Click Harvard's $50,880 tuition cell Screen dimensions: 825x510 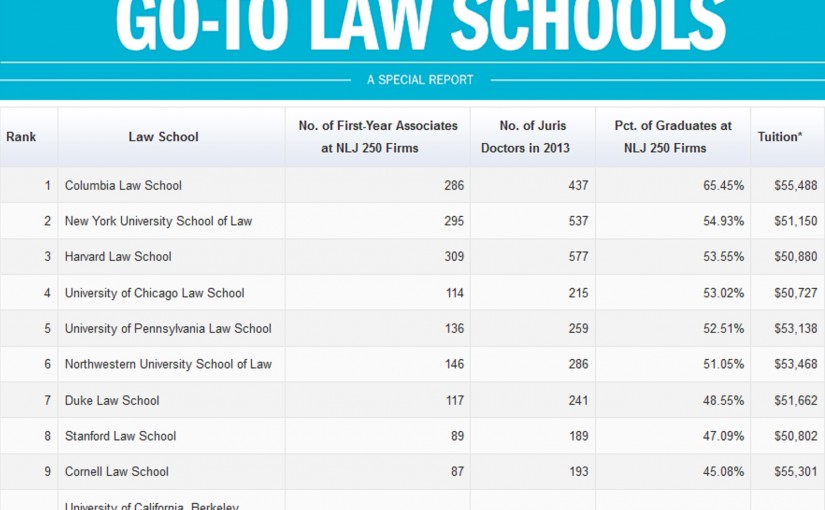(x=795, y=257)
